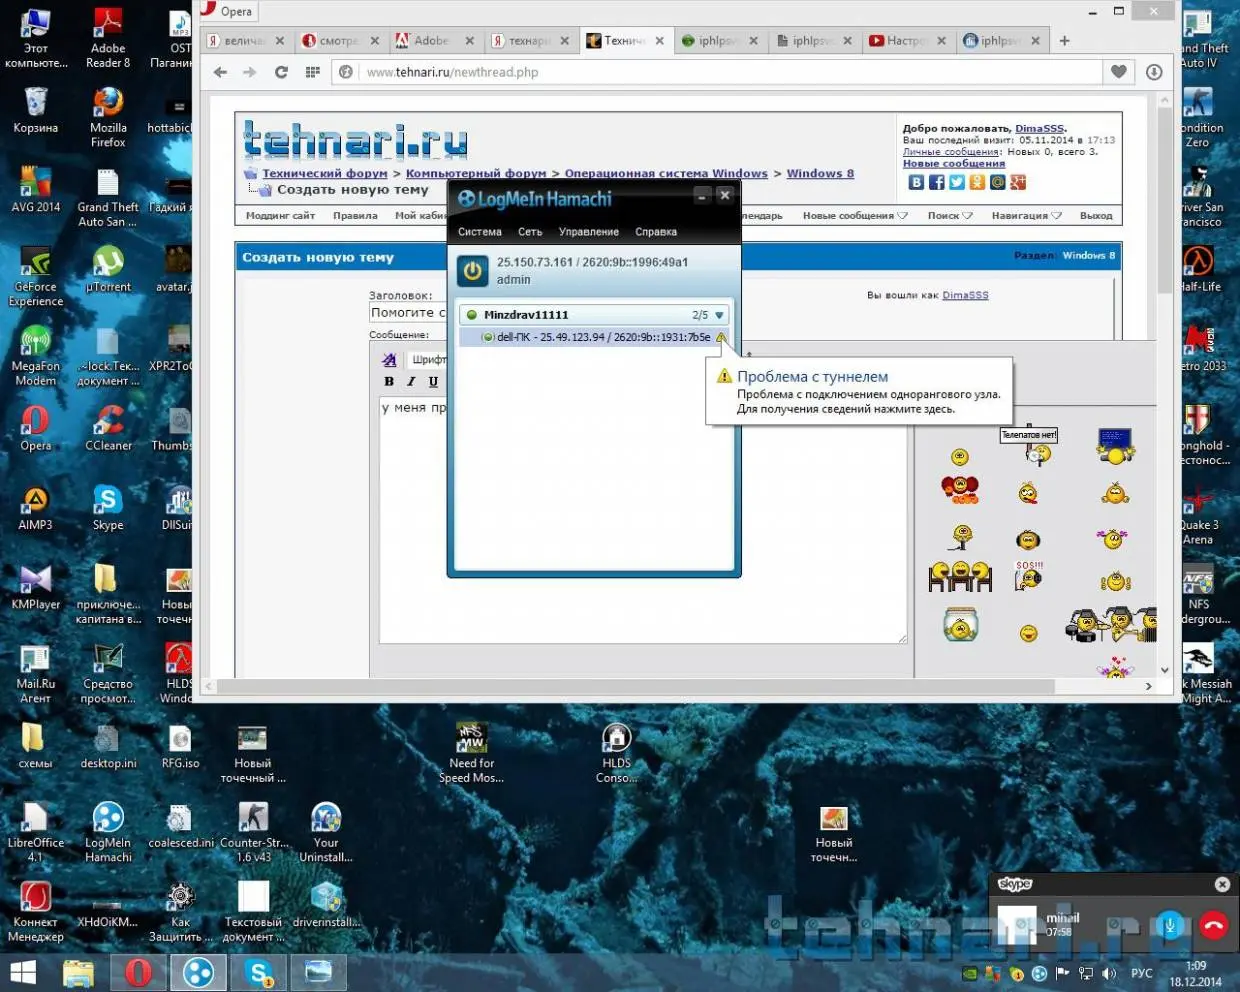Open network Minzdrav11111 dropdown arrow
The width and height of the screenshot is (1240, 992).
719,315
